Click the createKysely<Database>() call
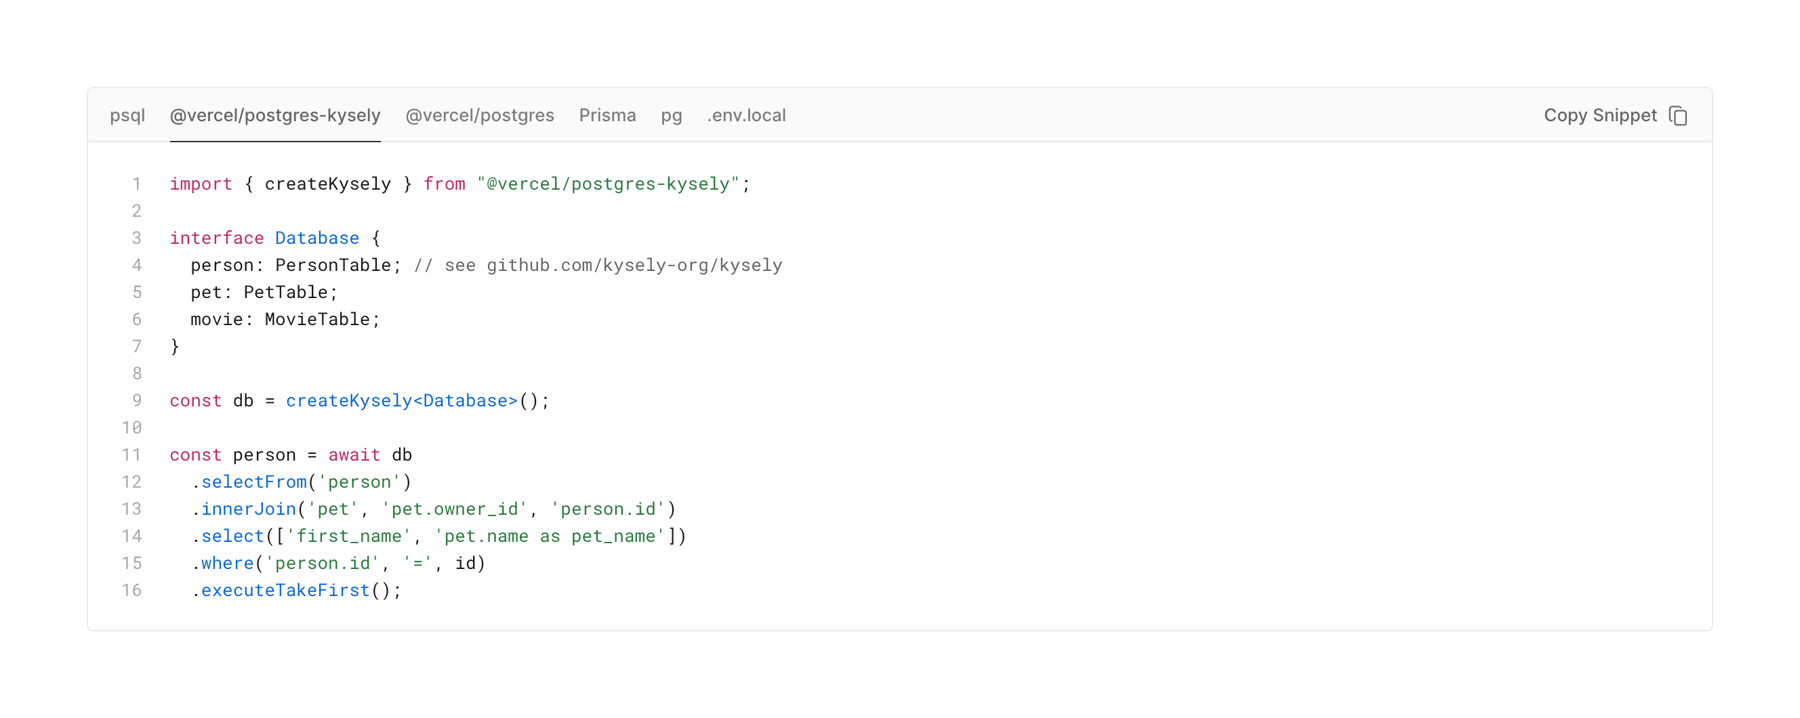This screenshot has width=1800, height=718. coord(417,401)
